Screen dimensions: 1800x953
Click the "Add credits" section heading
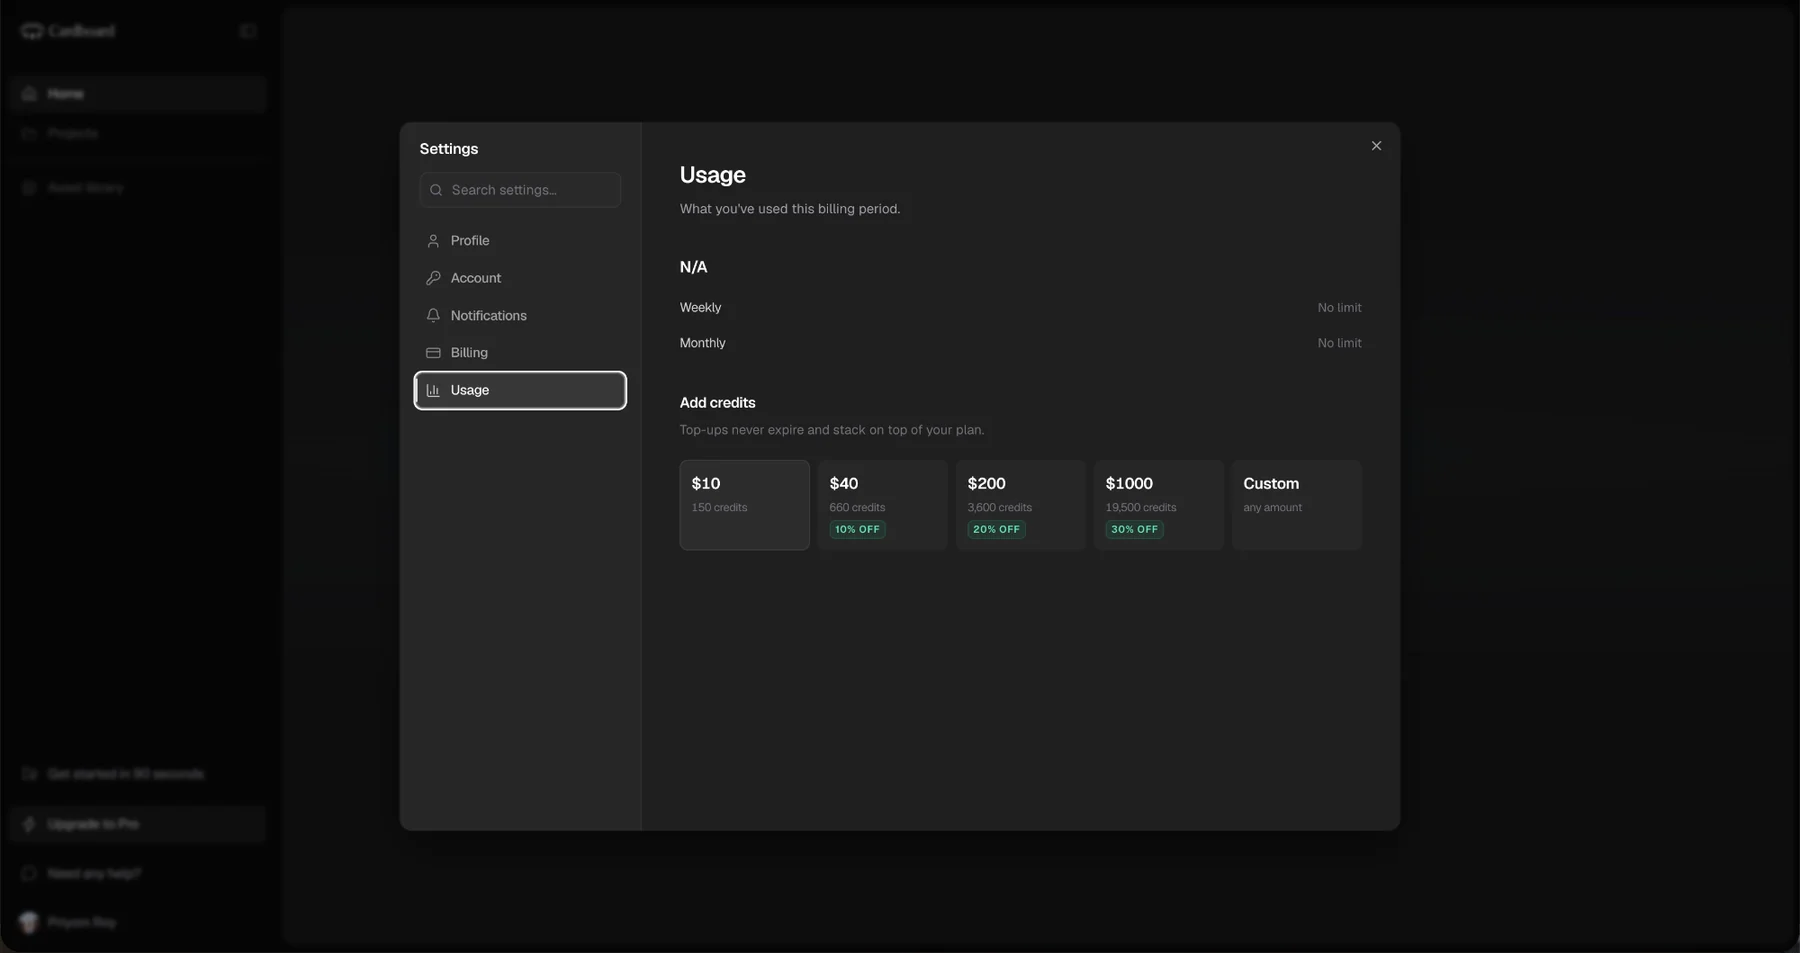pos(718,403)
